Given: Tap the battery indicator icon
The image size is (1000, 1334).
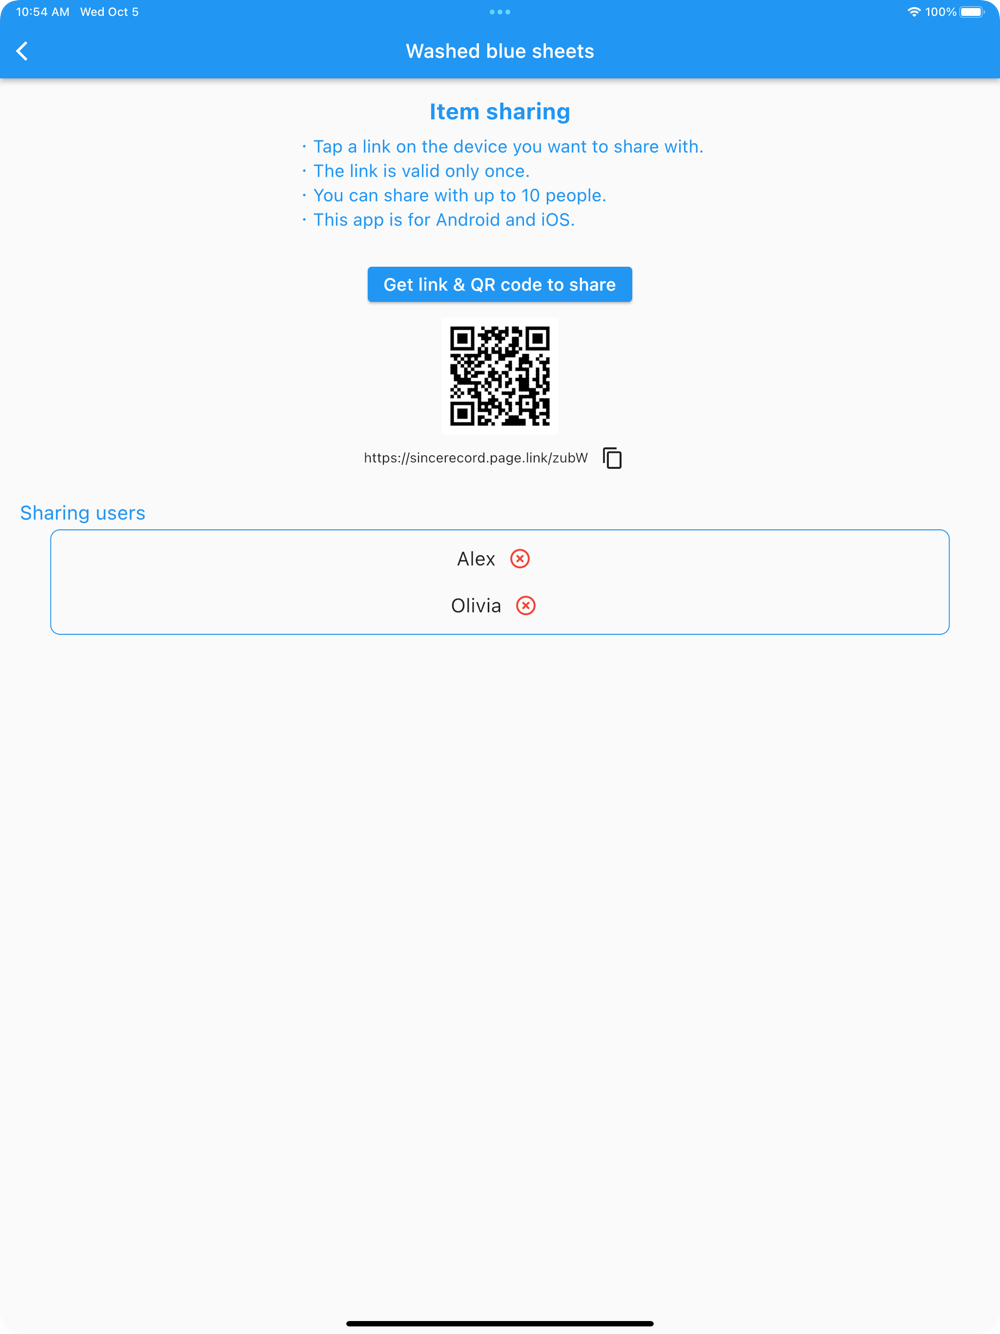Looking at the screenshot, I should point(973,12).
